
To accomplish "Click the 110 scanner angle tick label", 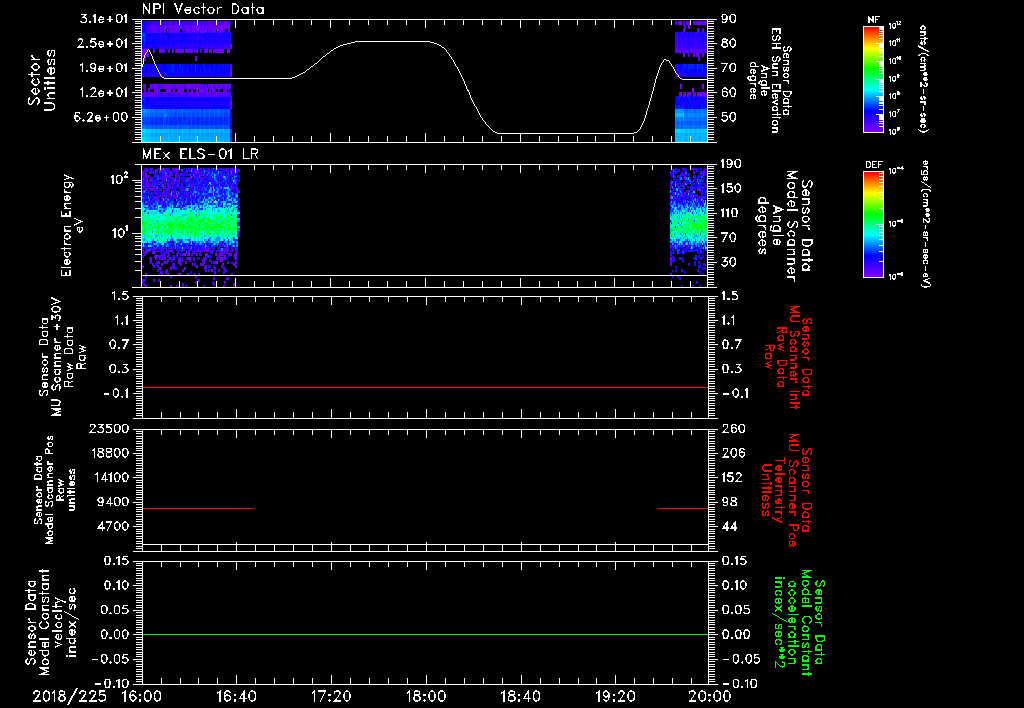I will (x=732, y=213).
